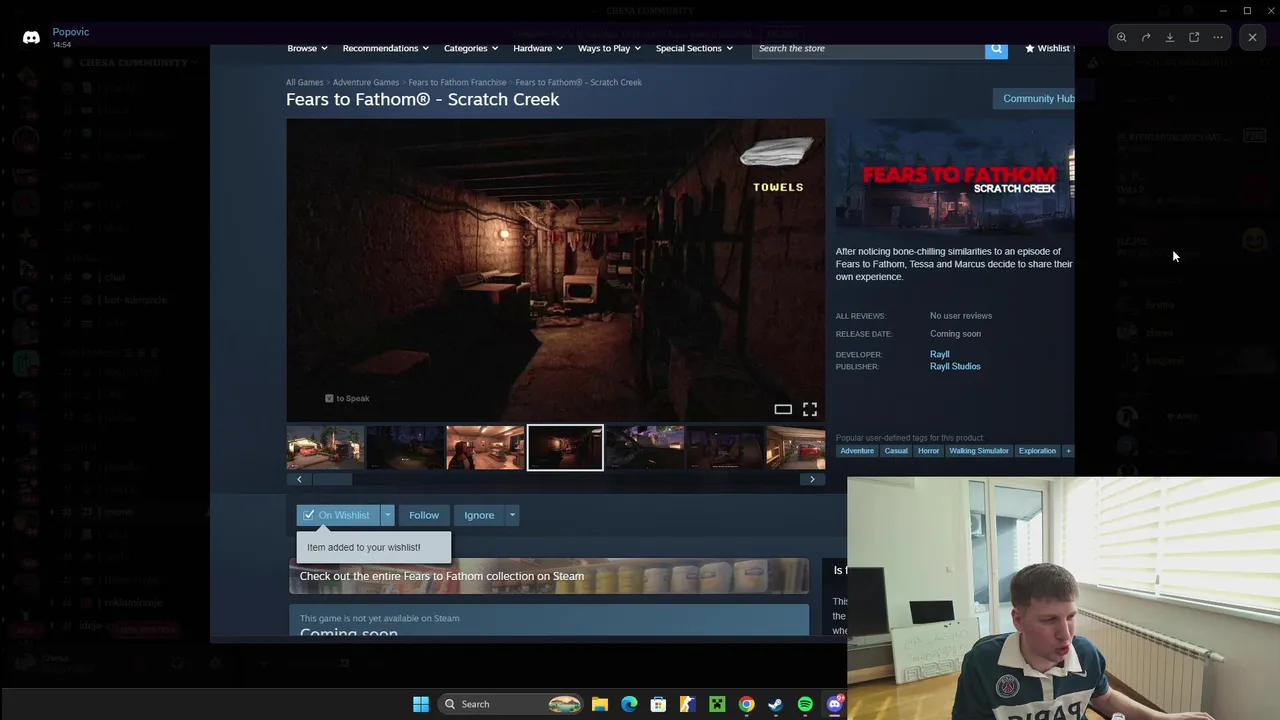Select the highlighted dark basement thumbnail
Screen dimensions: 1280x720
[x=565, y=448]
